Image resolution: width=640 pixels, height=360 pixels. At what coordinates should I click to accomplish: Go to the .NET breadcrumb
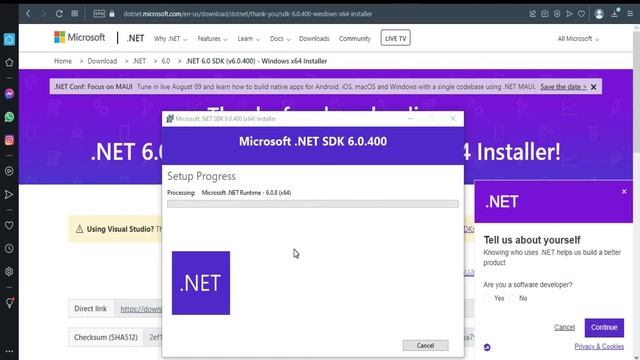pos(139,61)
